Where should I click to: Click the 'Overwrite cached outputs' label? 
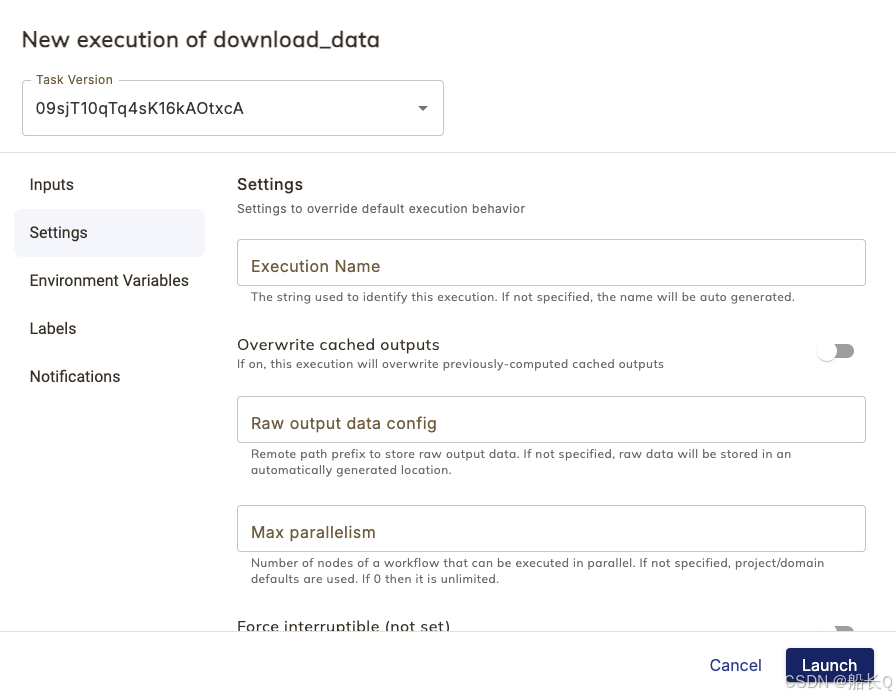click(338, 345)
